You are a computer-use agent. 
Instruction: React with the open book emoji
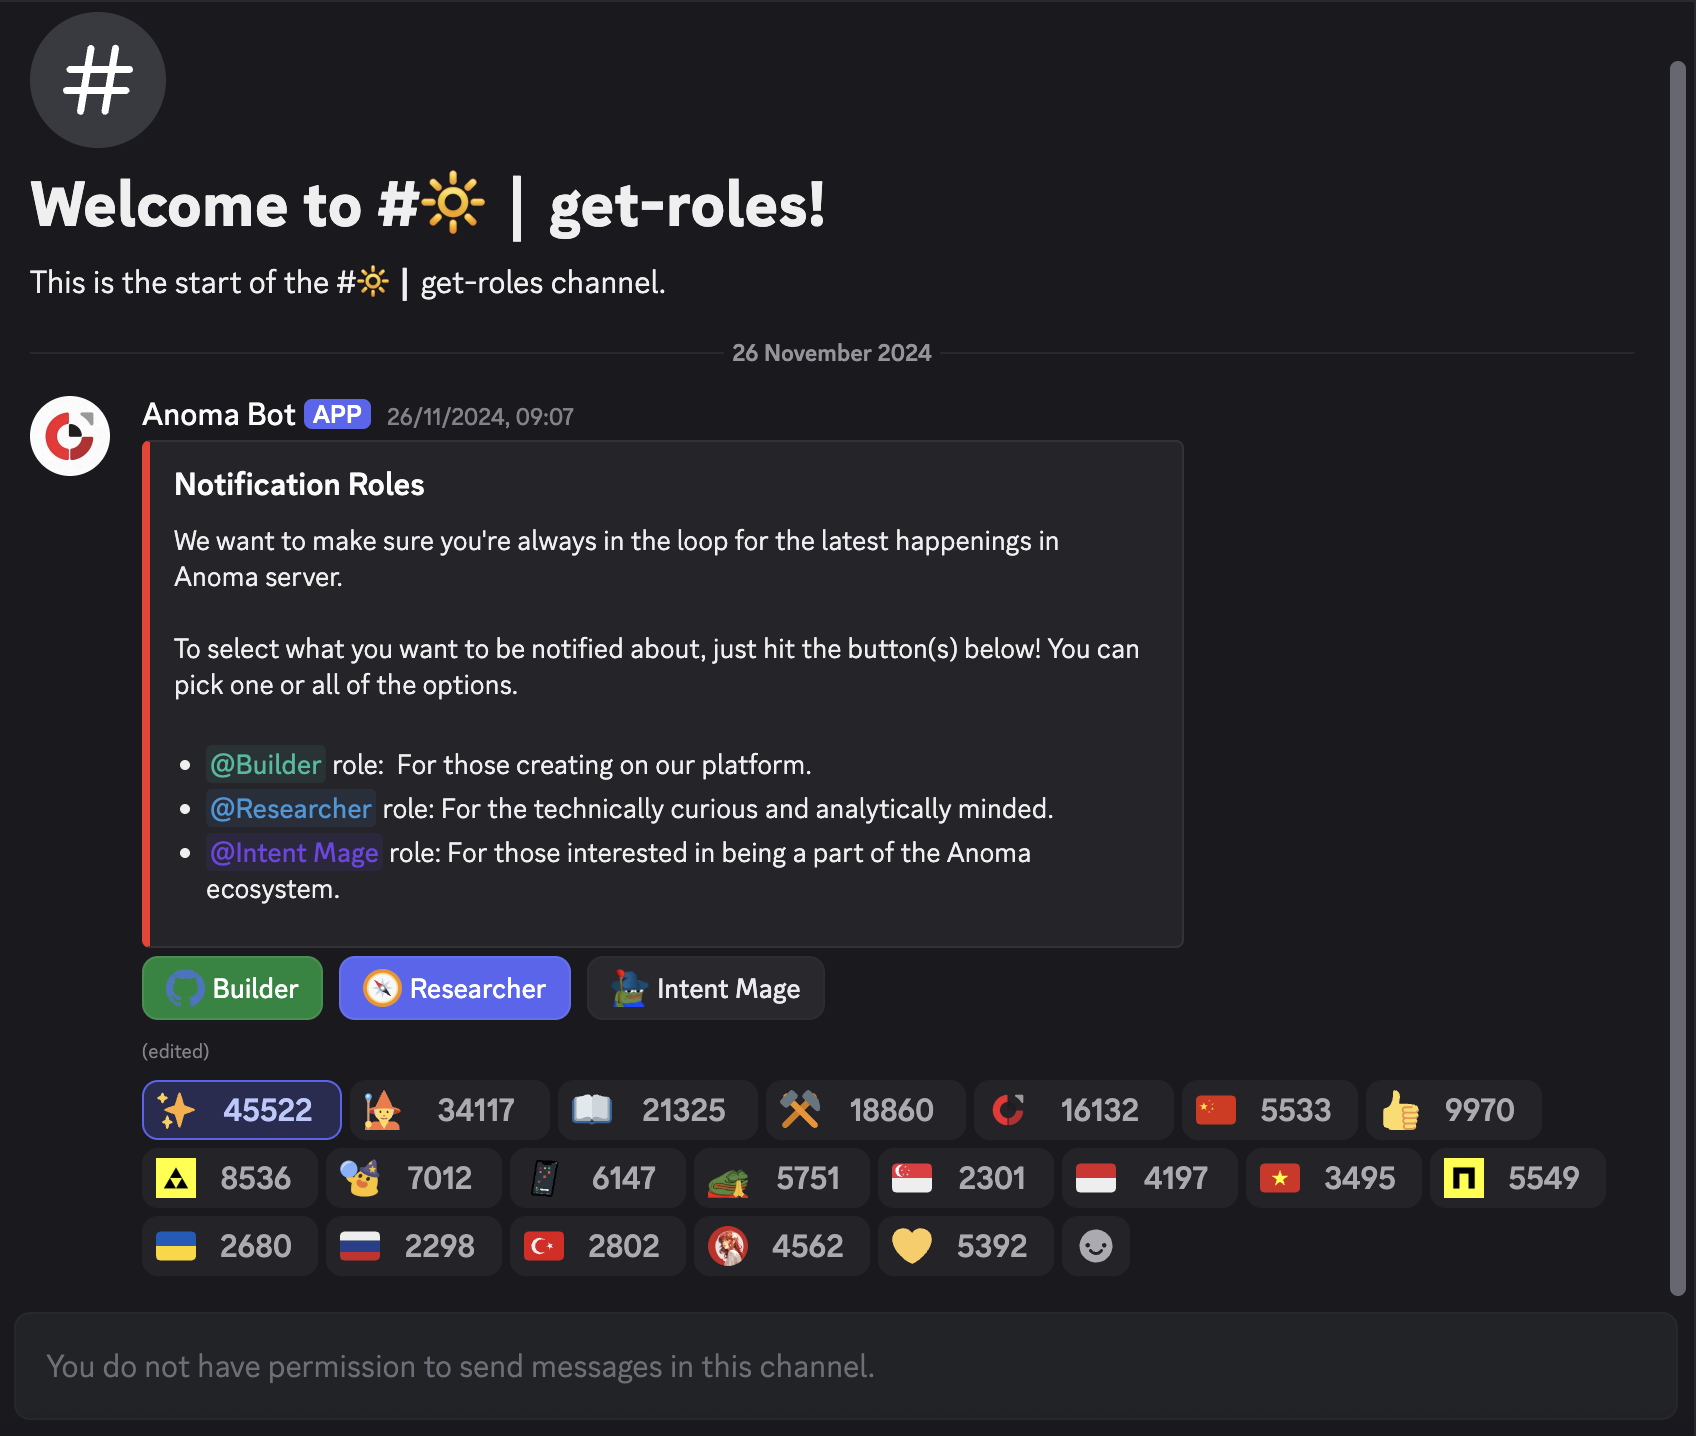(x=657, y=1110)
